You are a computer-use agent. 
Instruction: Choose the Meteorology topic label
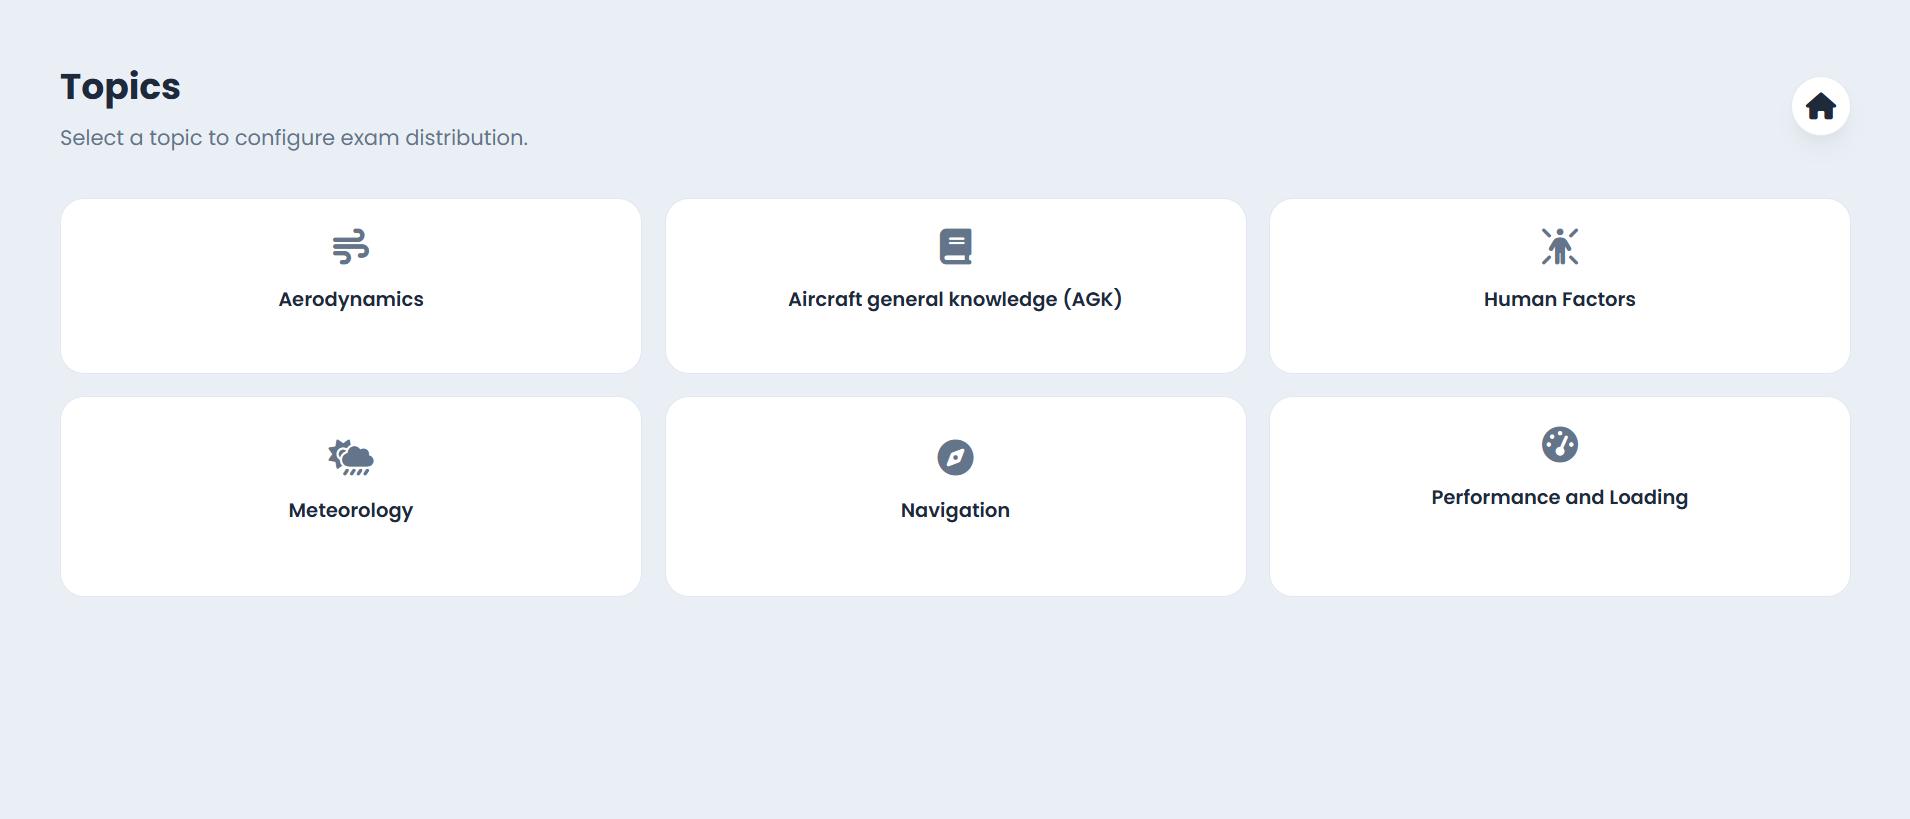click(x=351, y=510)
